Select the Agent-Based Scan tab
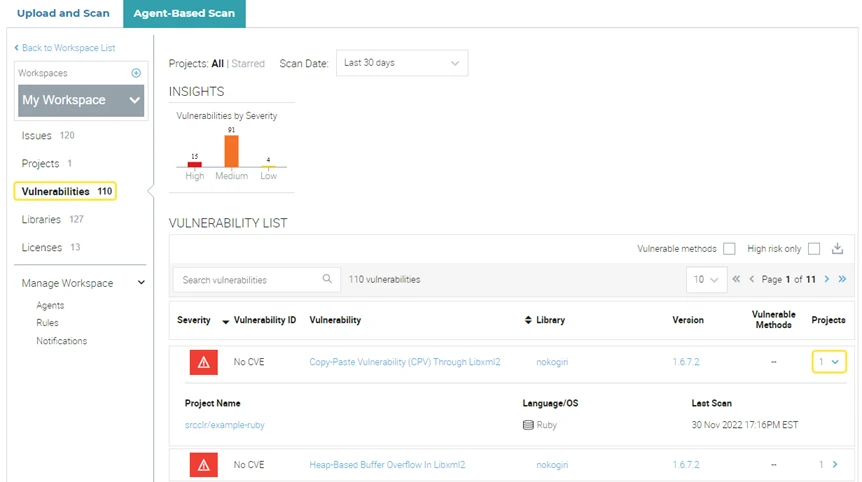 184,13
